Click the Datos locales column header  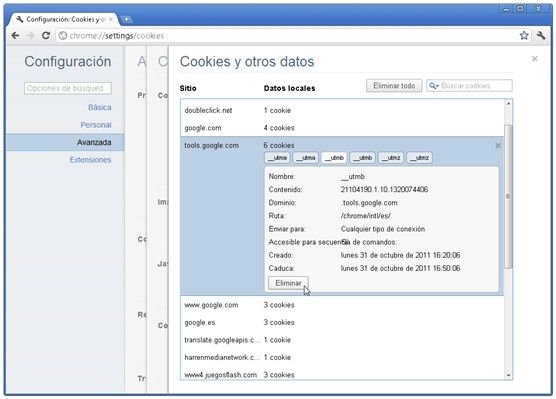click(x=289, y=88)
